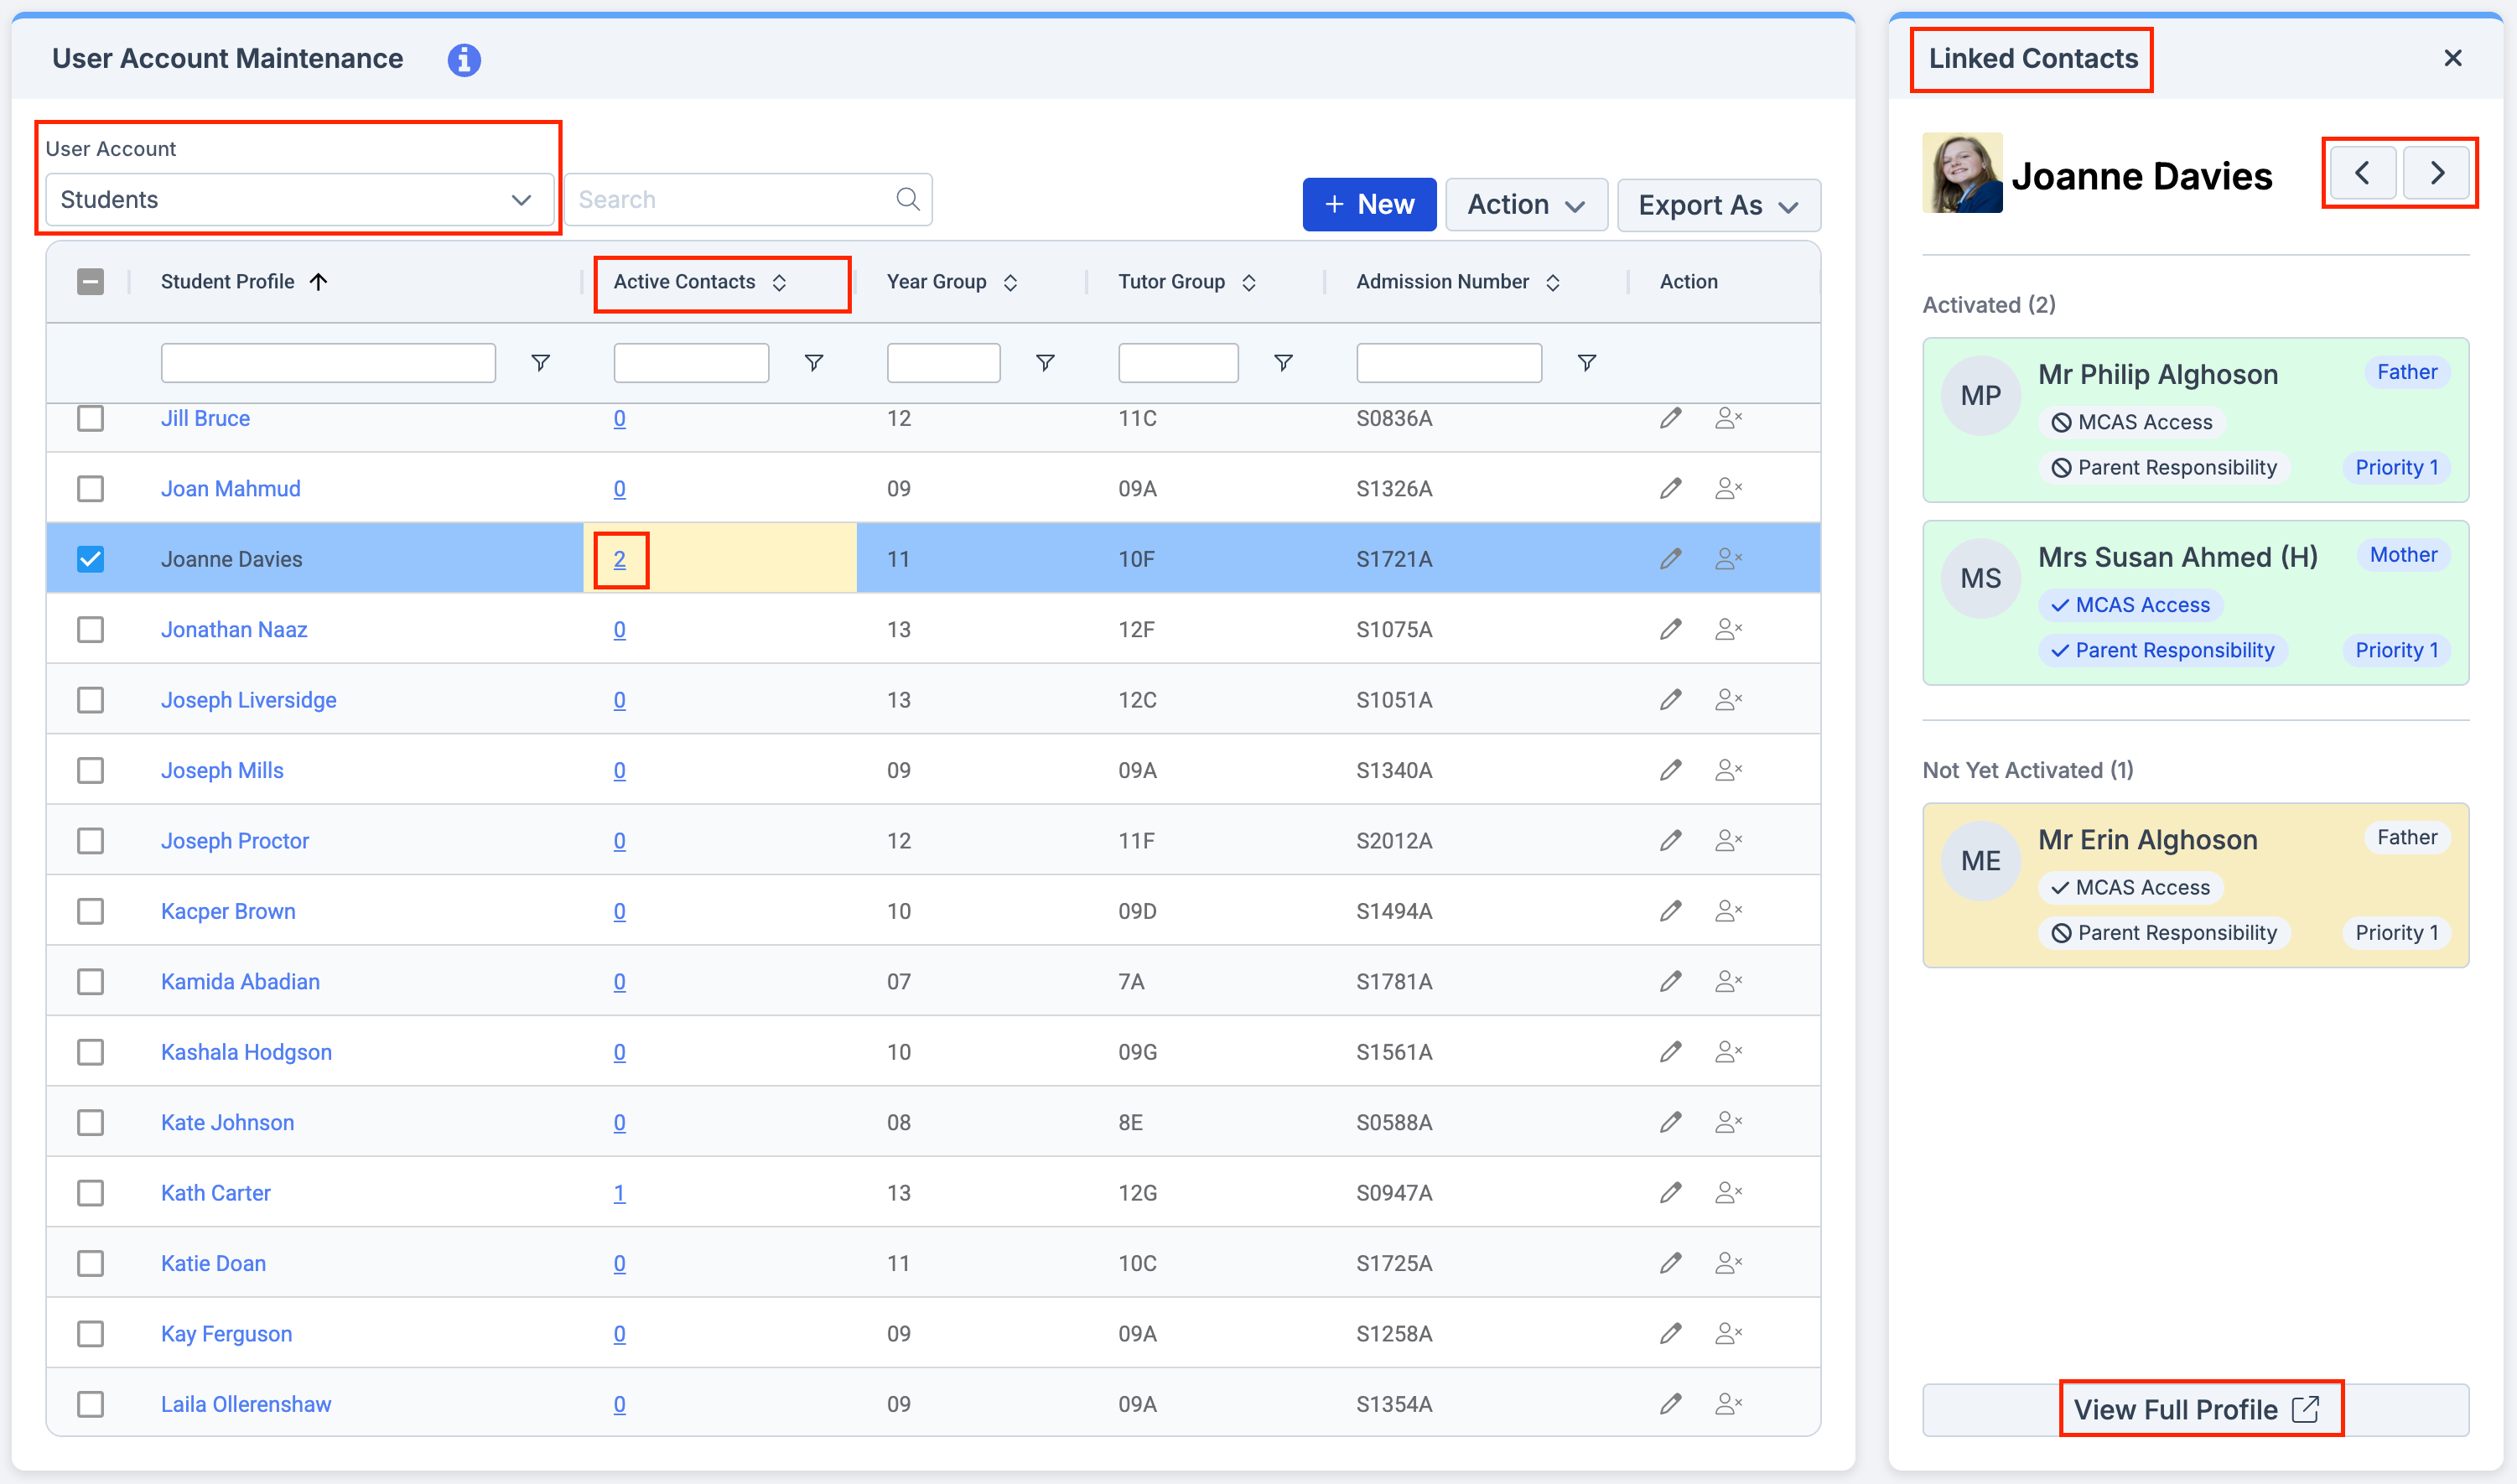Open View Full Profile for Joanne Davies
Viewport: 2517px width, 1484px height.
(2200, 1408)
